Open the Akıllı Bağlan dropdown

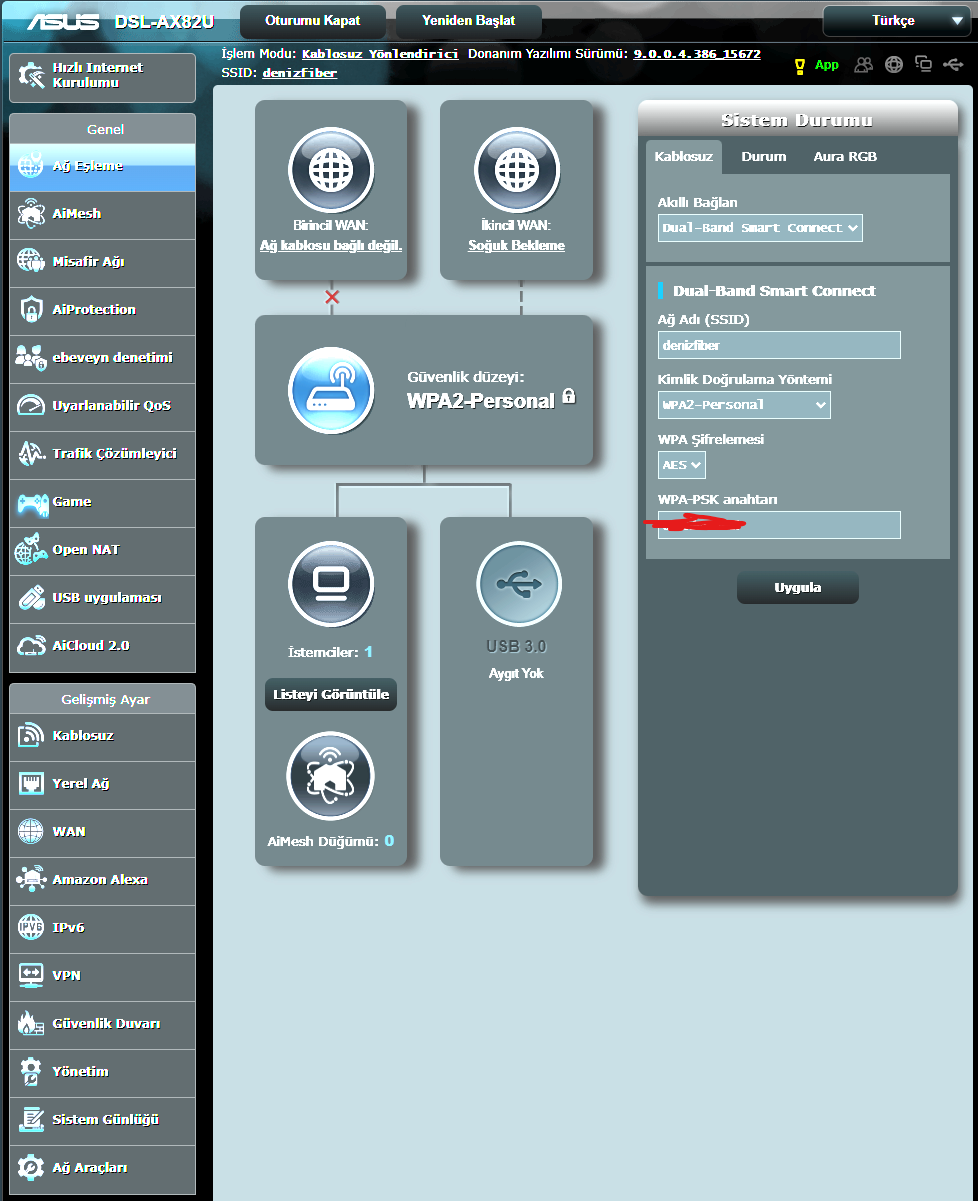click(760, 228)
